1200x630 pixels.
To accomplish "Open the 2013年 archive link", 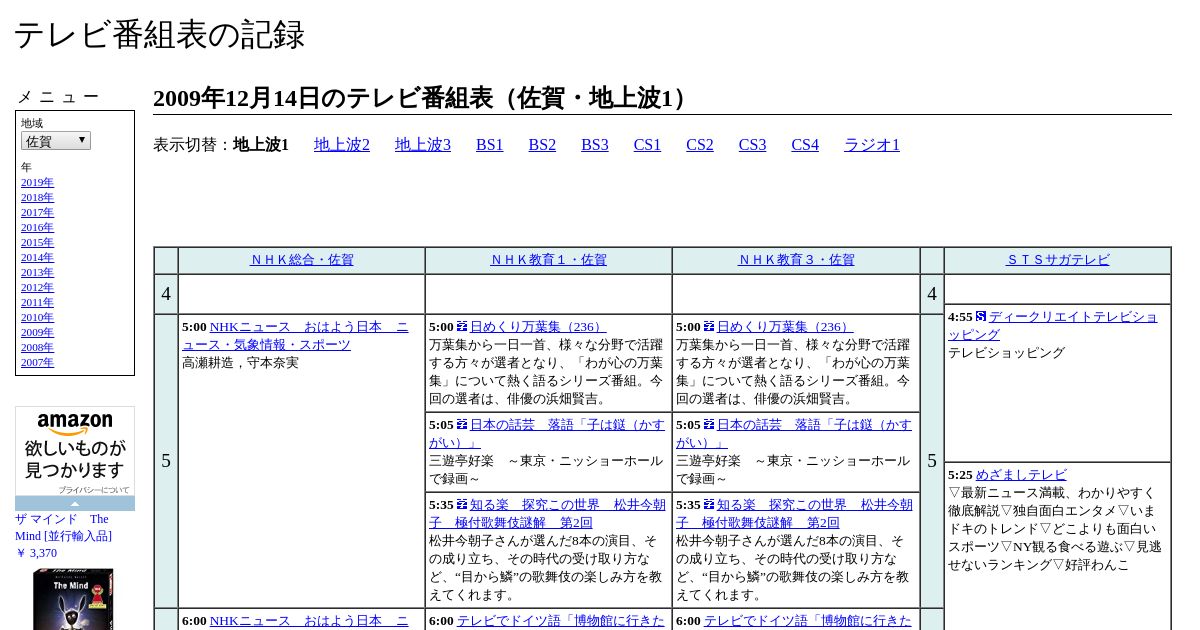I will pyautogui.click(x=37, y=273).
